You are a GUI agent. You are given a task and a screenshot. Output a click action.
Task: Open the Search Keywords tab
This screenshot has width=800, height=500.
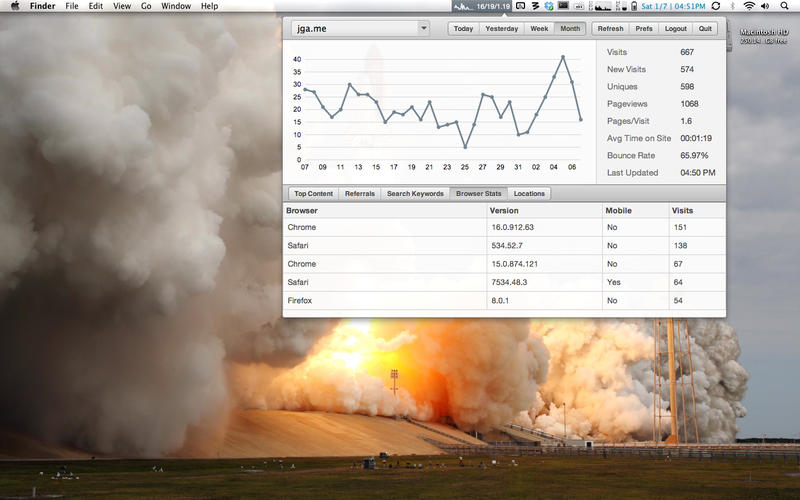[x=415, y=194]
